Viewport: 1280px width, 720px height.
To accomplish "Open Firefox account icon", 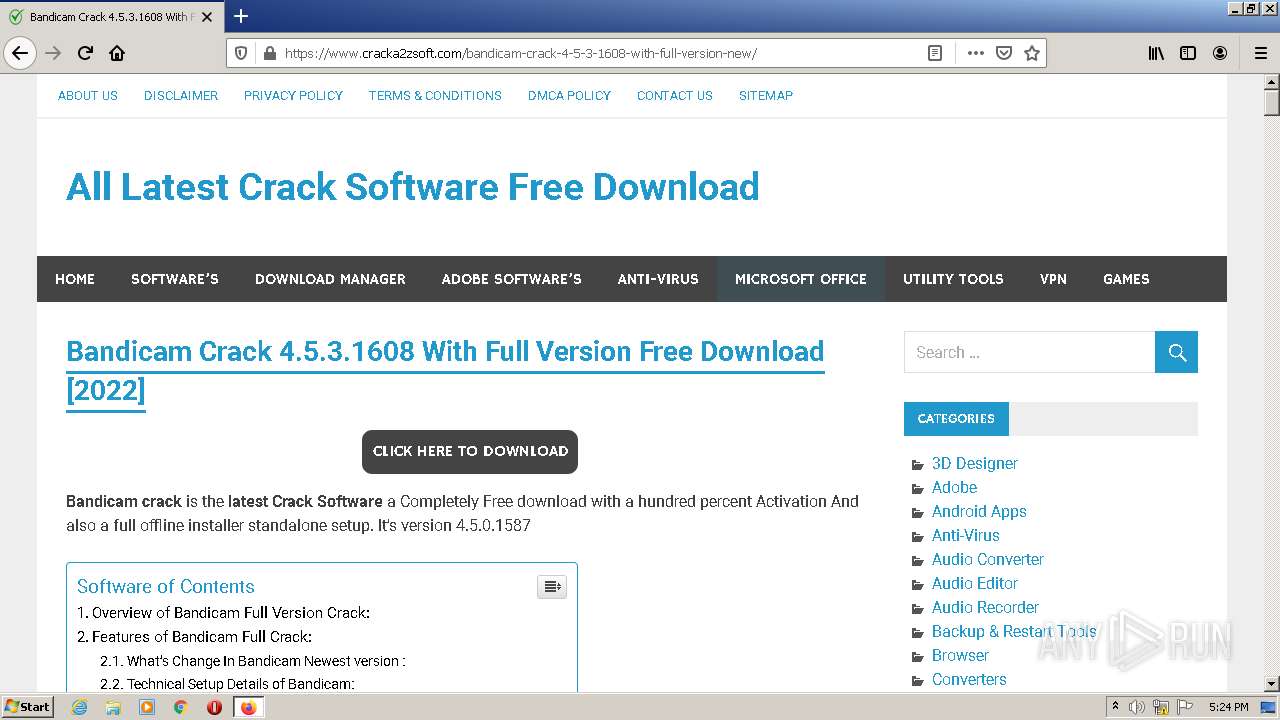I will [1220, 53].
